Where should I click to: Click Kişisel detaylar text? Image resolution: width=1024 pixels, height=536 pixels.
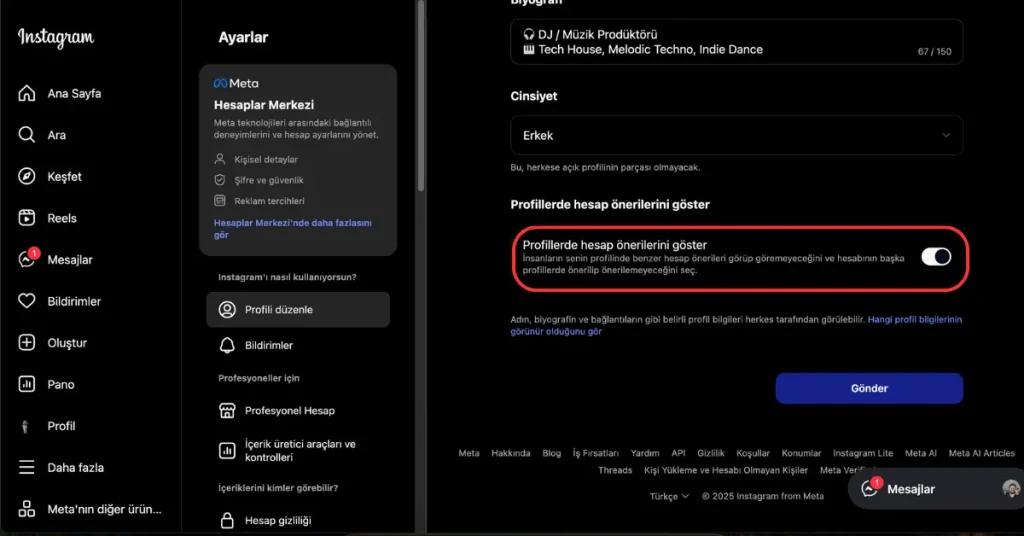tap(266, 159)
